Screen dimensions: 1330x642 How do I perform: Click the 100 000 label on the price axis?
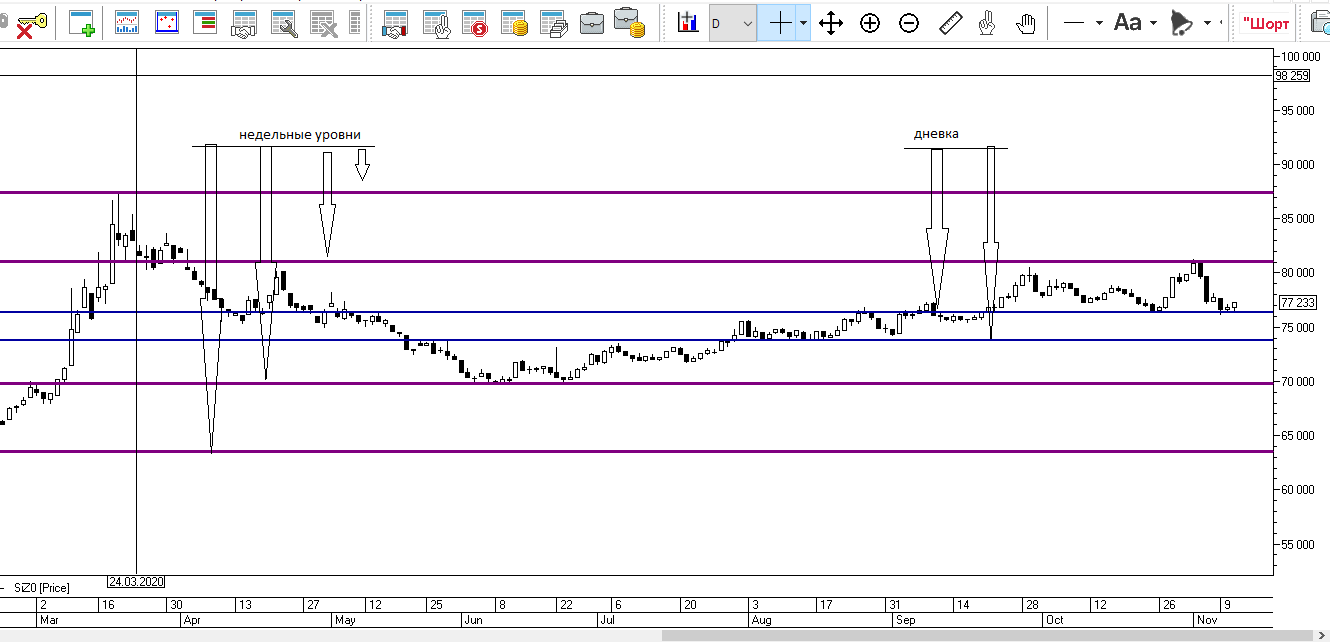(1301, 56)
